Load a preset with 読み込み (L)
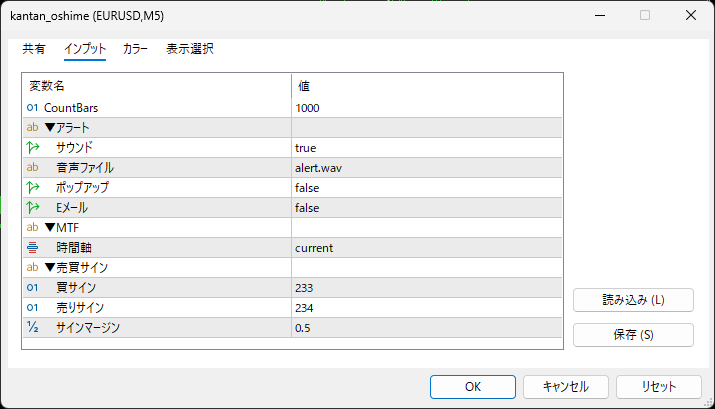Image resolution: width=715 pixels, height=409 pixels. [633, 300]
